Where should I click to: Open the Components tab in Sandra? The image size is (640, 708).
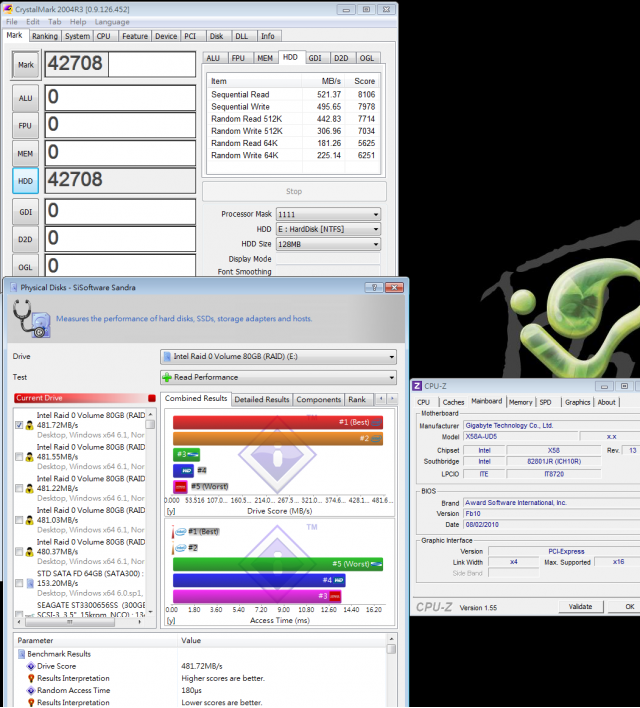[318, 400]
